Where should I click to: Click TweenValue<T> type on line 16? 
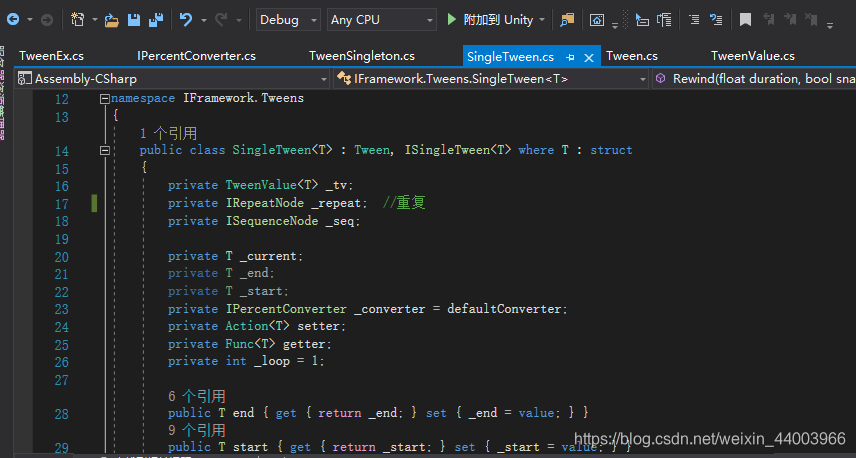pos(272,186)
